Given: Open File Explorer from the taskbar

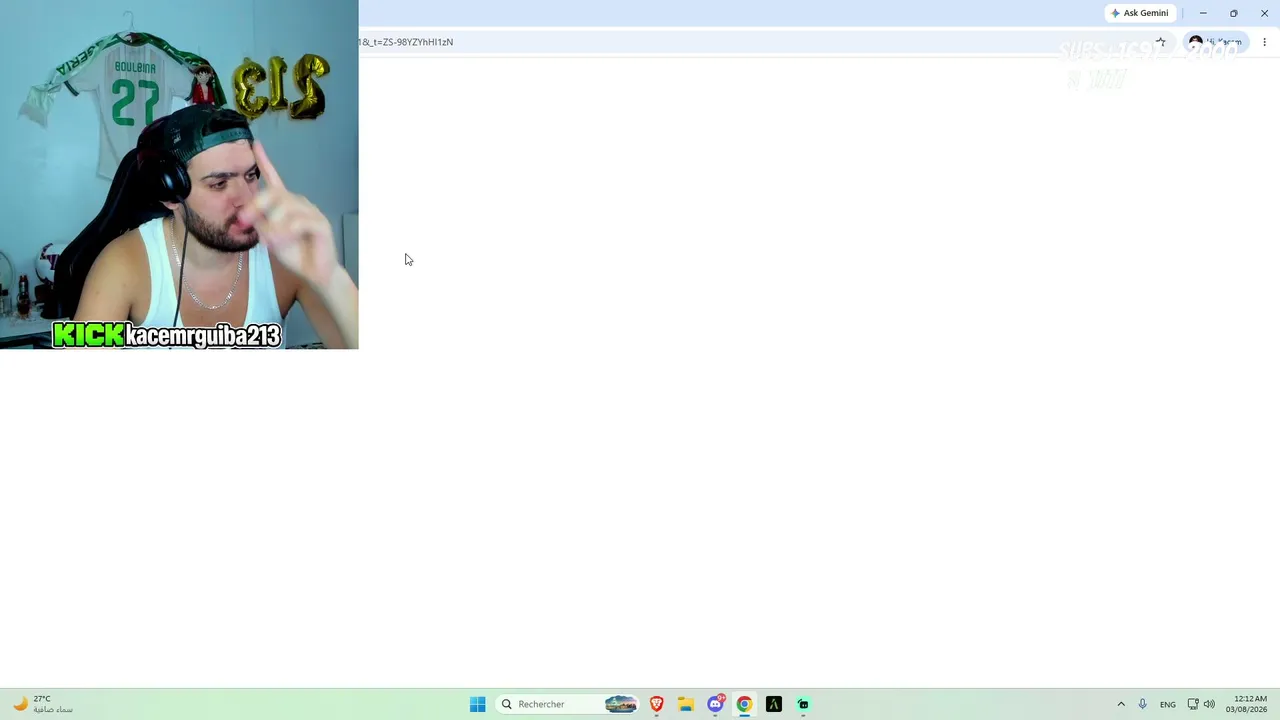Looking at the screenshot, I should [686, 704].
